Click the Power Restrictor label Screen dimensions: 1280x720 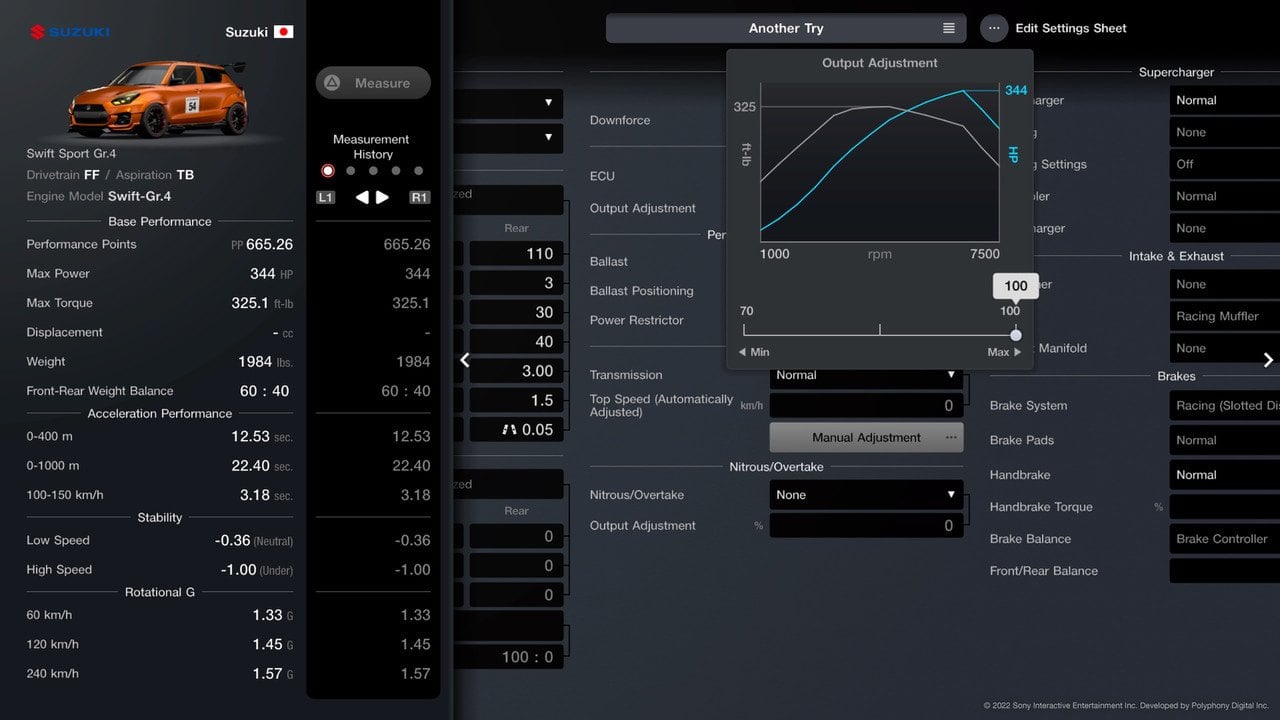tap(637, 320)
